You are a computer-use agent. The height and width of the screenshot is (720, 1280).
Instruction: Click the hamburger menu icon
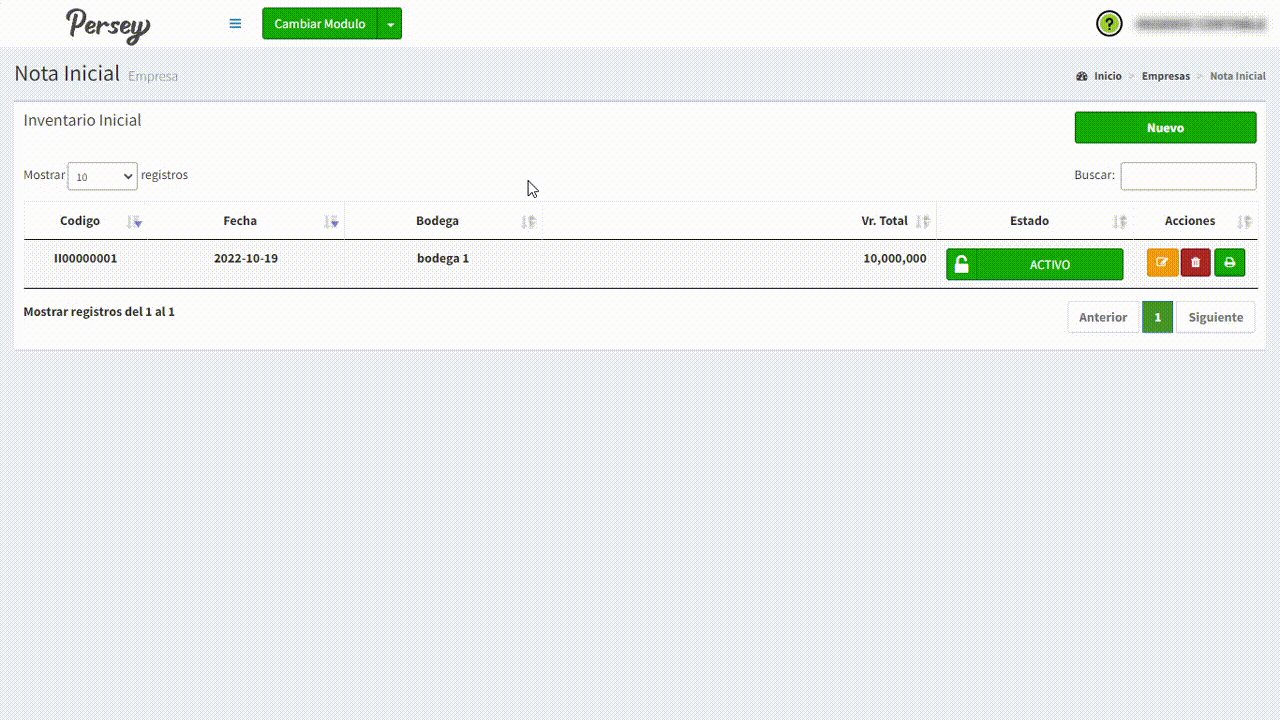point(235,24)
